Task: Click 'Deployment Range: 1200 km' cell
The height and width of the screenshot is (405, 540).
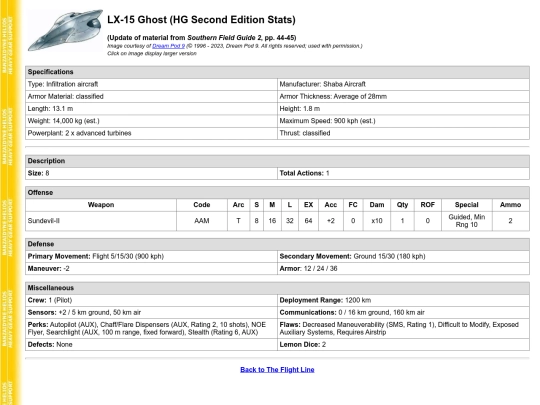Action: tap(403, 300)
